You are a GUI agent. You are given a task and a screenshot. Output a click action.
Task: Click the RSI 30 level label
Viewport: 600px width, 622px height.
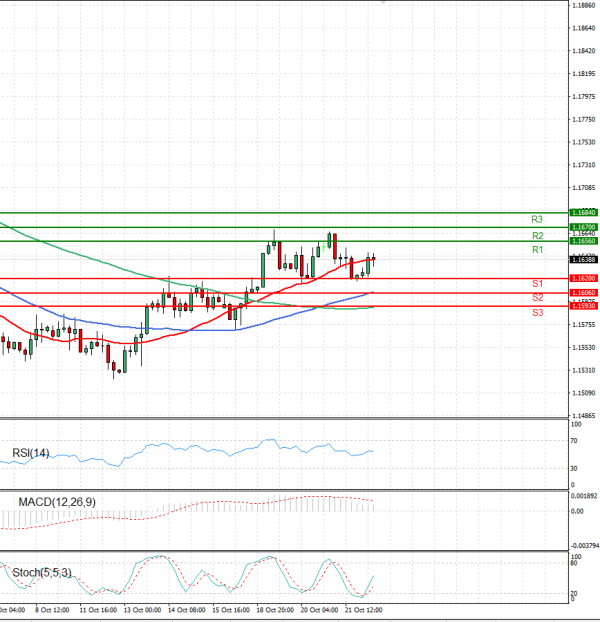574,468
